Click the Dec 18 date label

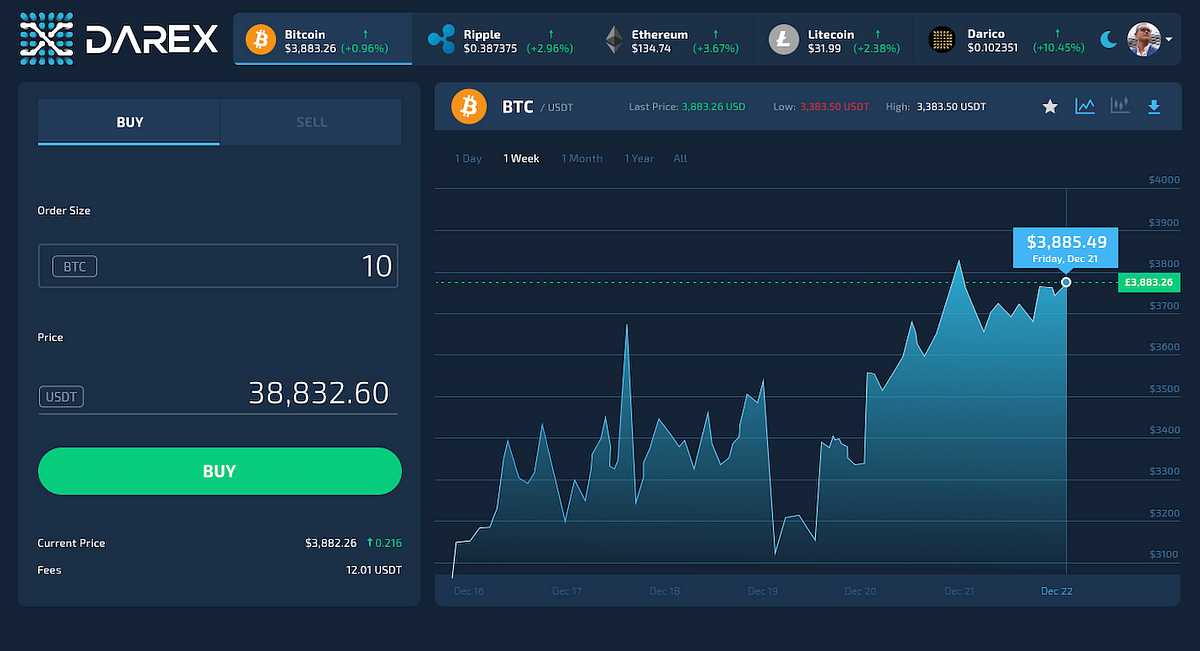coord(664,591)
